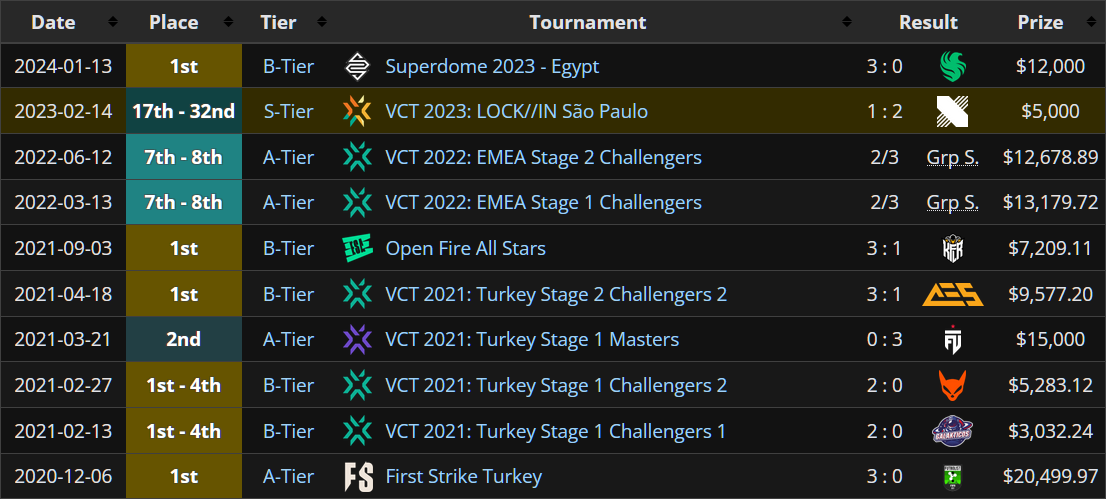Screen dimensions: 1106x499
Task: Sort table by Tier column arrows
Action: pyautogui.click(x=322, y=23)
